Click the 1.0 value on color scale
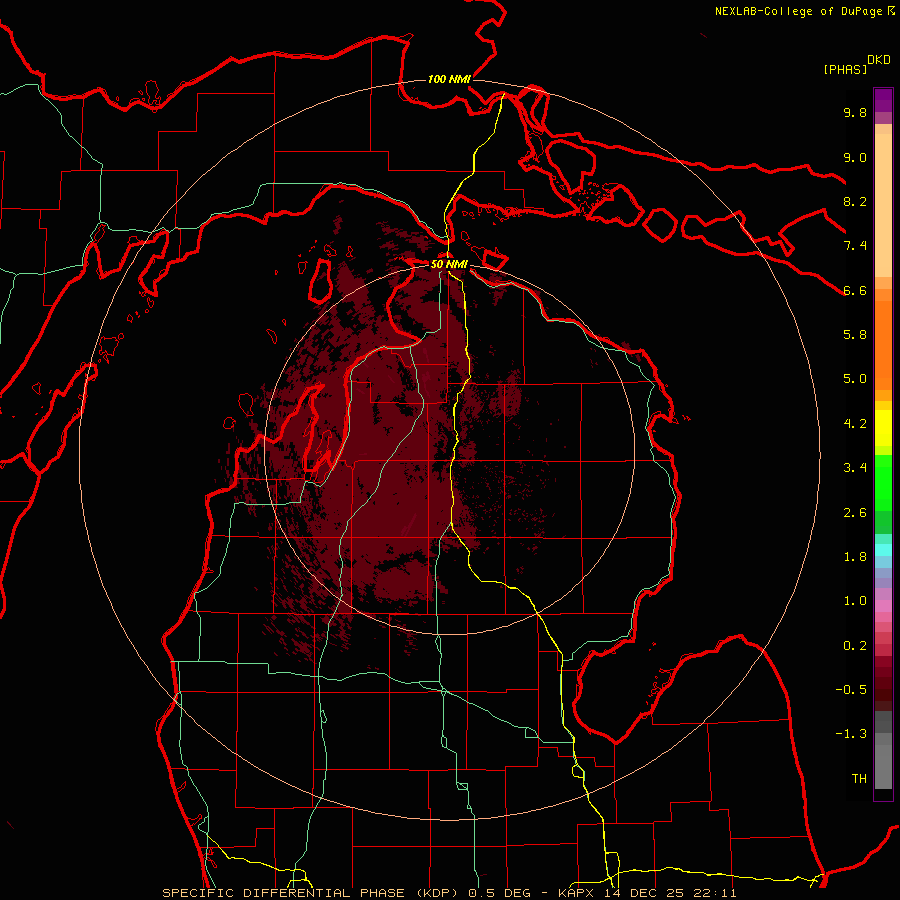Screen dimensions: 900x900 click(855, 601)
